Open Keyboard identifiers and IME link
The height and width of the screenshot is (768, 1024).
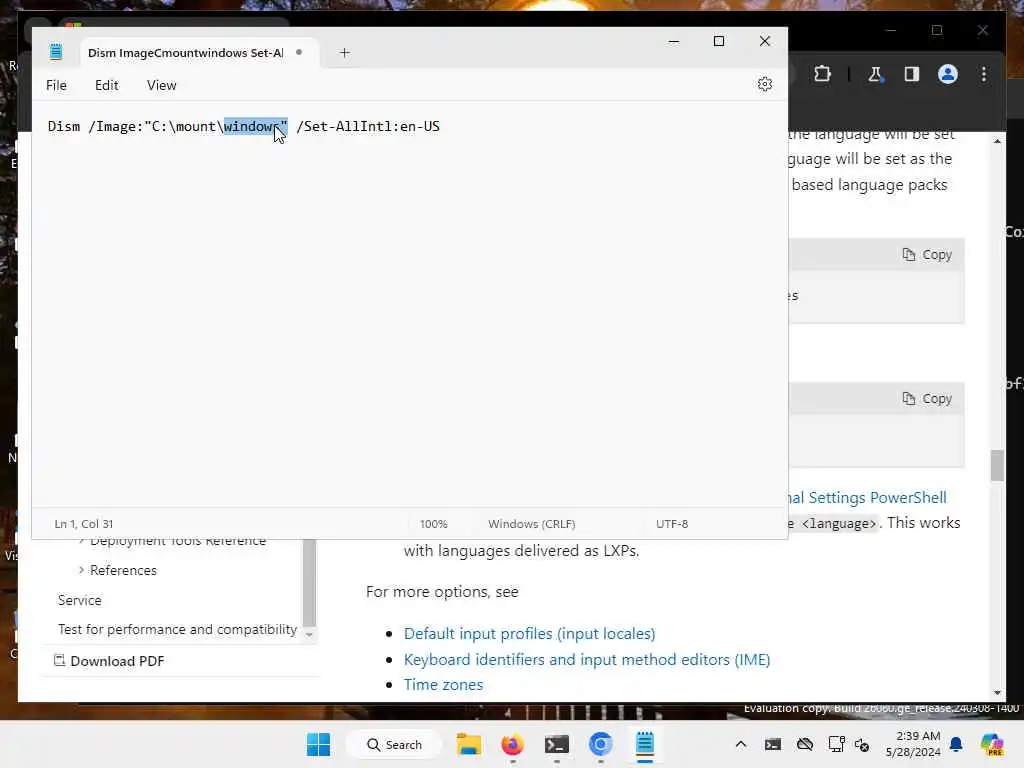pyautogui.click(x=586, y=660)
